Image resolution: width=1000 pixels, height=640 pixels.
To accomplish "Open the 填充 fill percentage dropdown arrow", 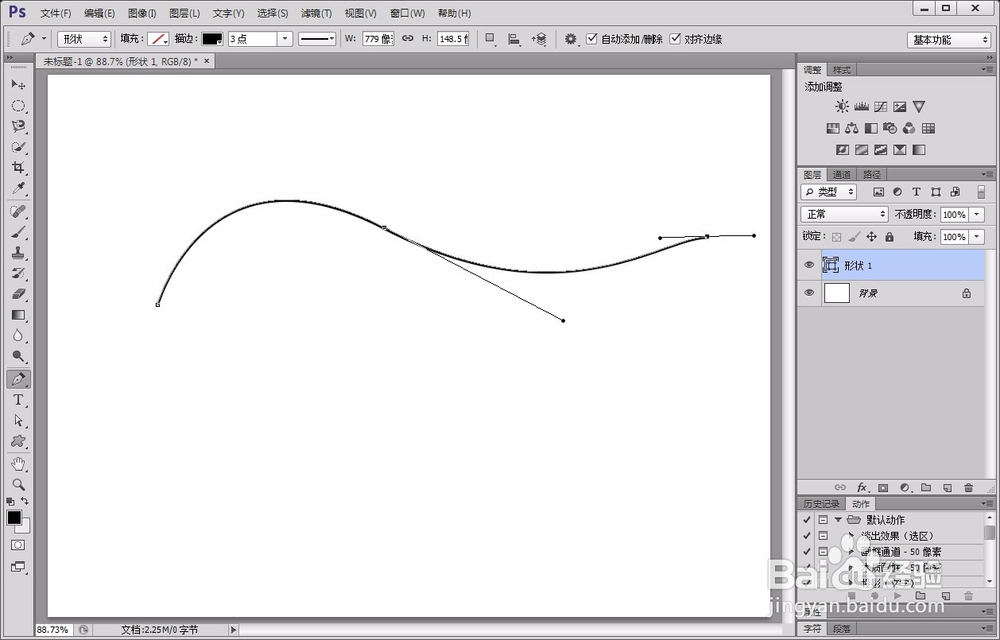I will (976, 236).
